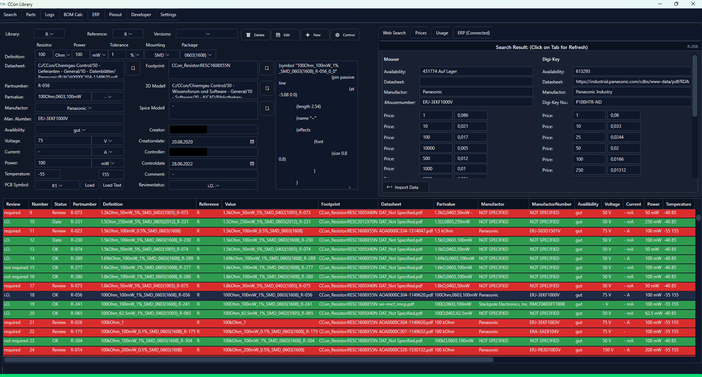702x377 pixels.
Task: Click the Review column header
Action: pyautogui.click(x=16, y=204)
